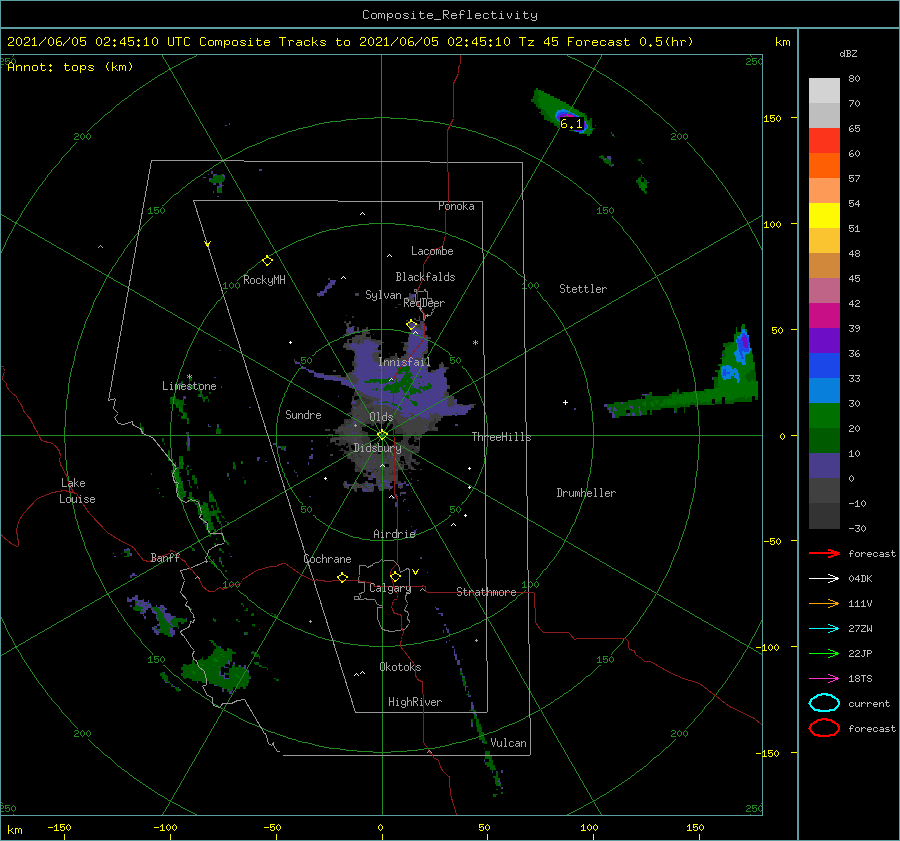Click the RedDeer city label

point(424,303)
